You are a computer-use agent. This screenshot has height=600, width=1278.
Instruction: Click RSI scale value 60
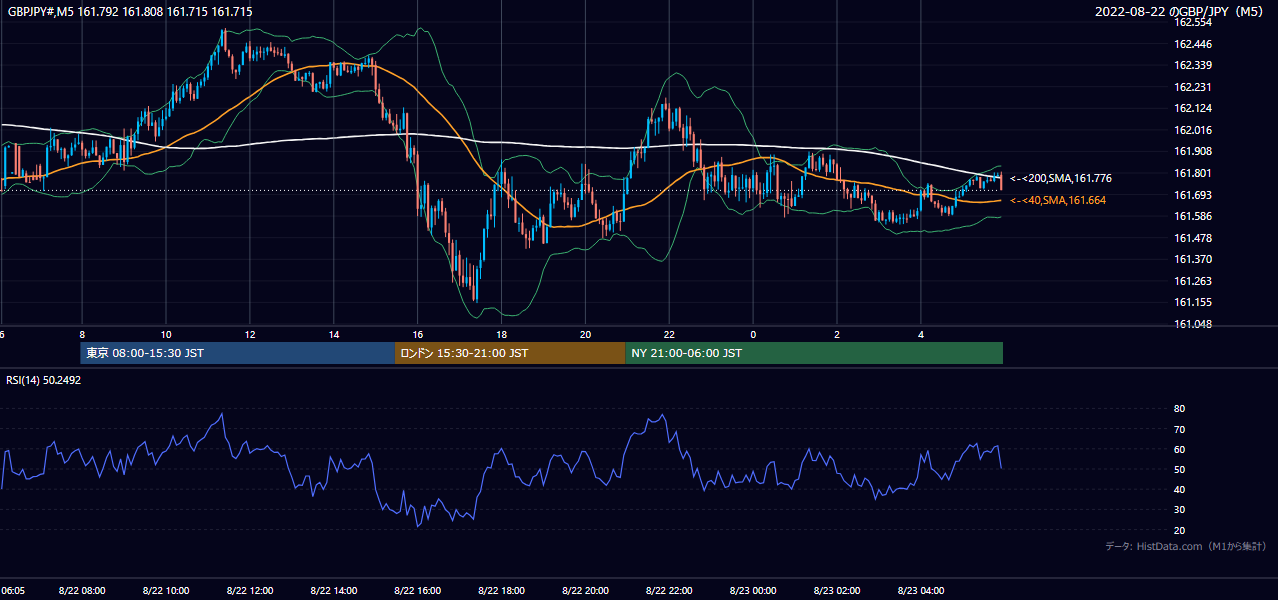1180,449
